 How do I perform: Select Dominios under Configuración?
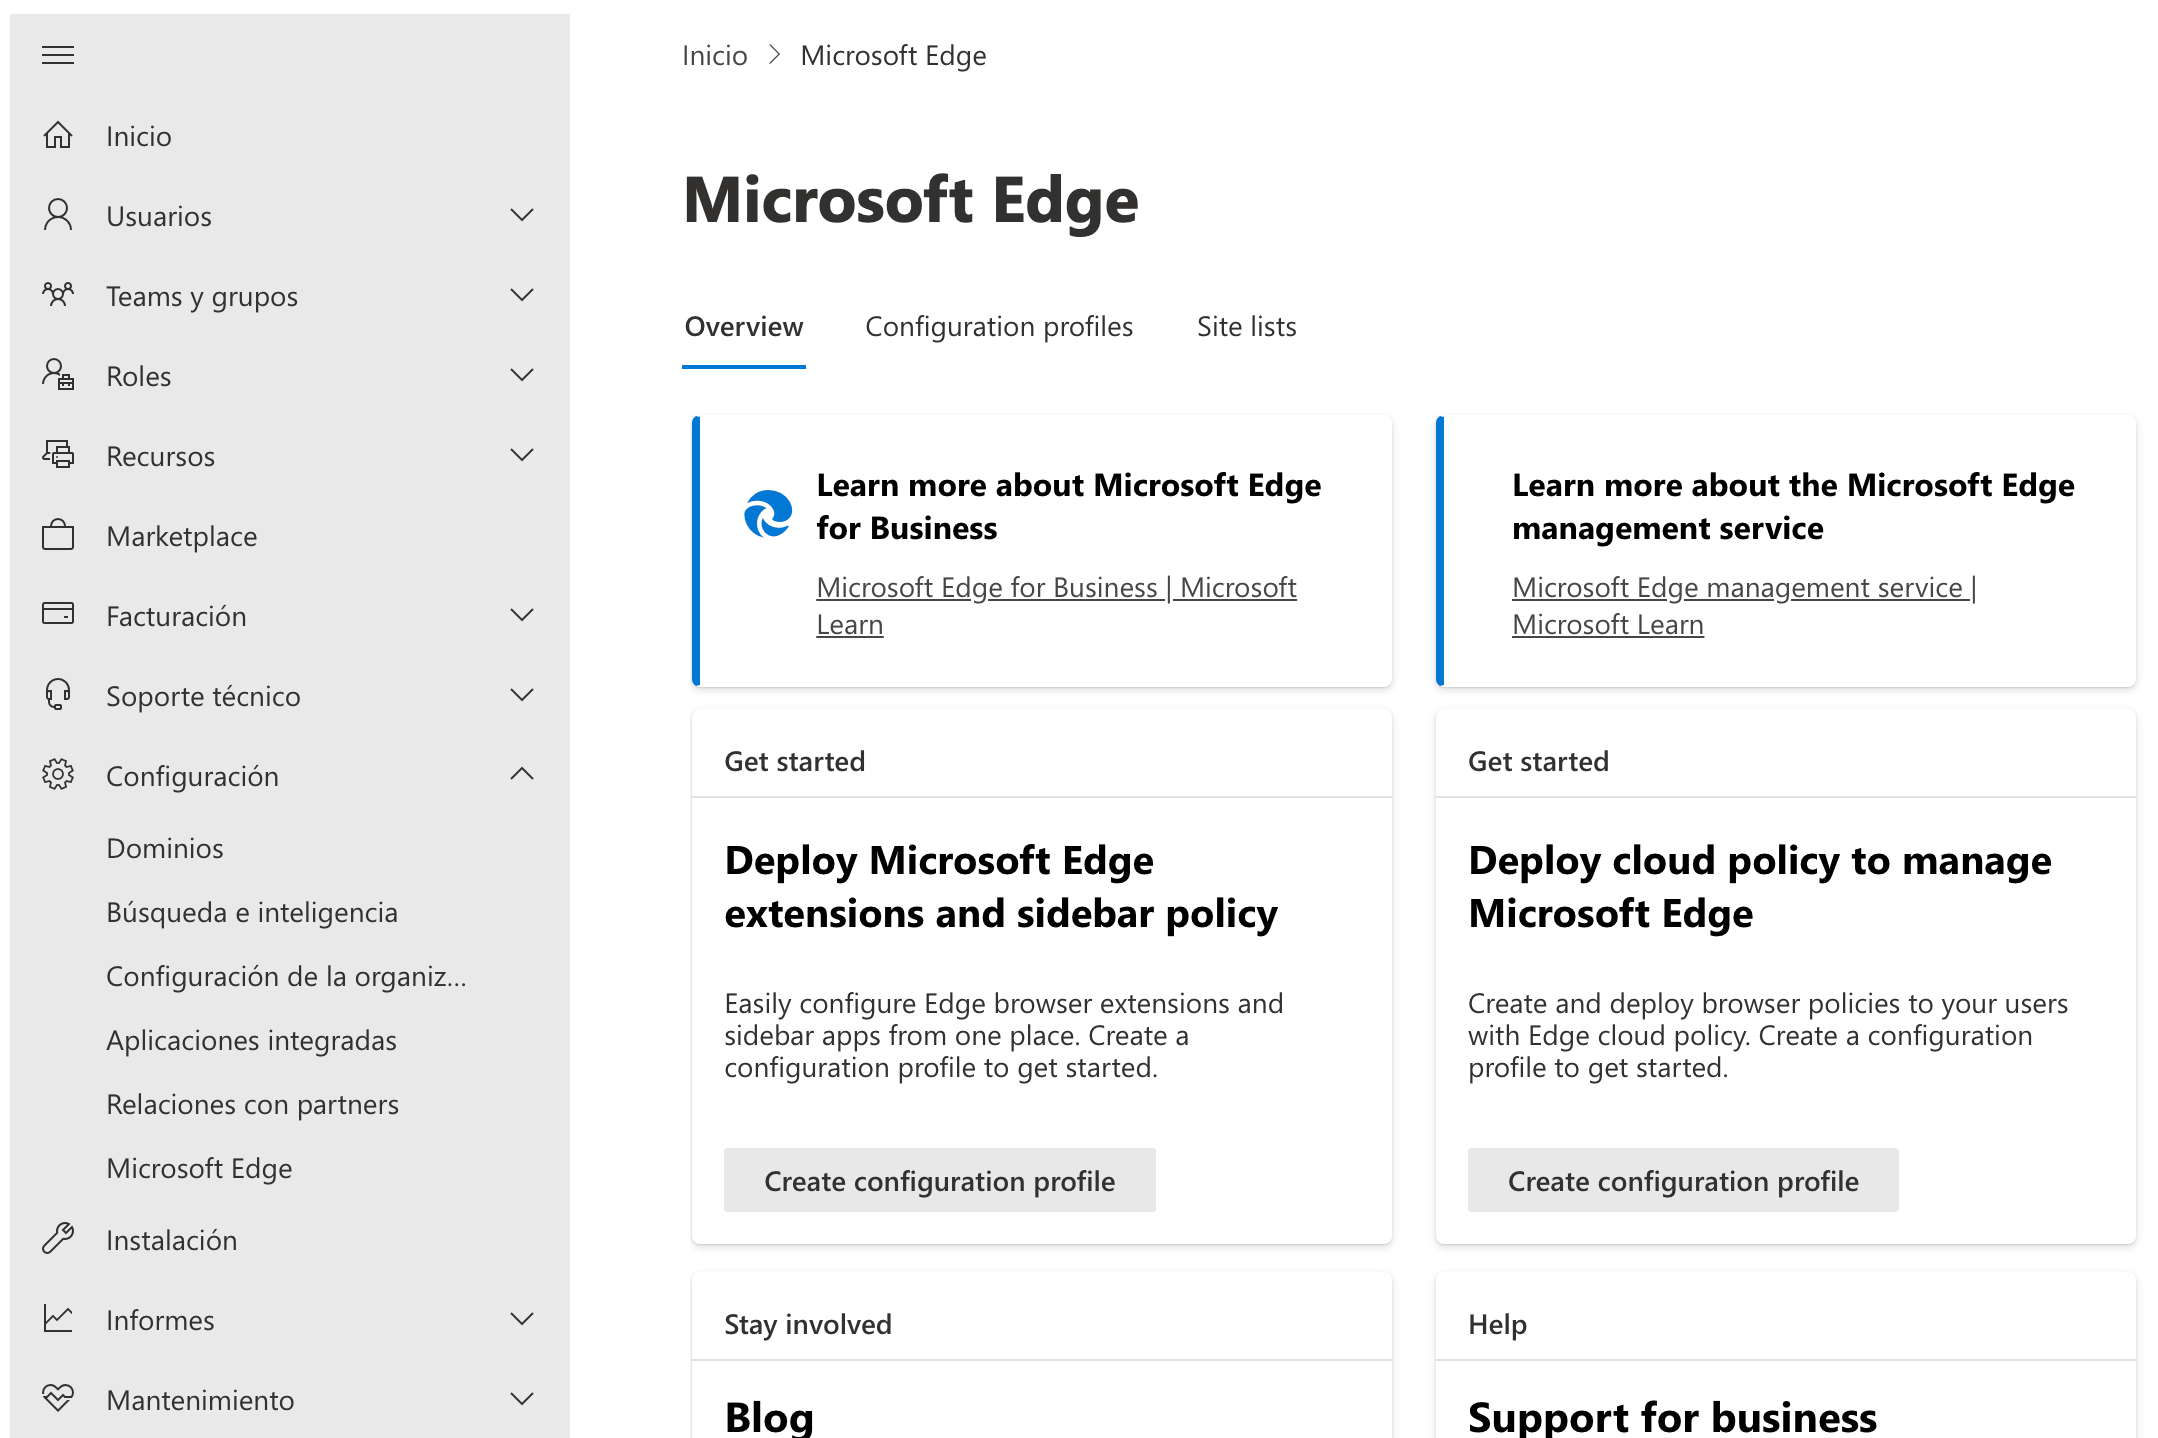pyautogui.click(x=165, y=848)
